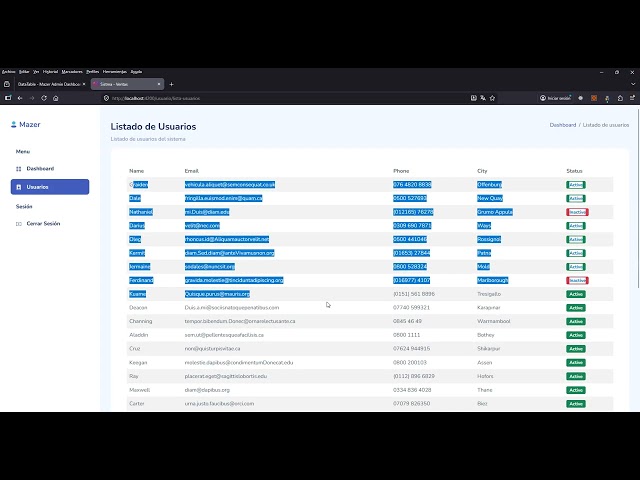Bookmark this page with the star
640x480 pixels.
[492, 98]
